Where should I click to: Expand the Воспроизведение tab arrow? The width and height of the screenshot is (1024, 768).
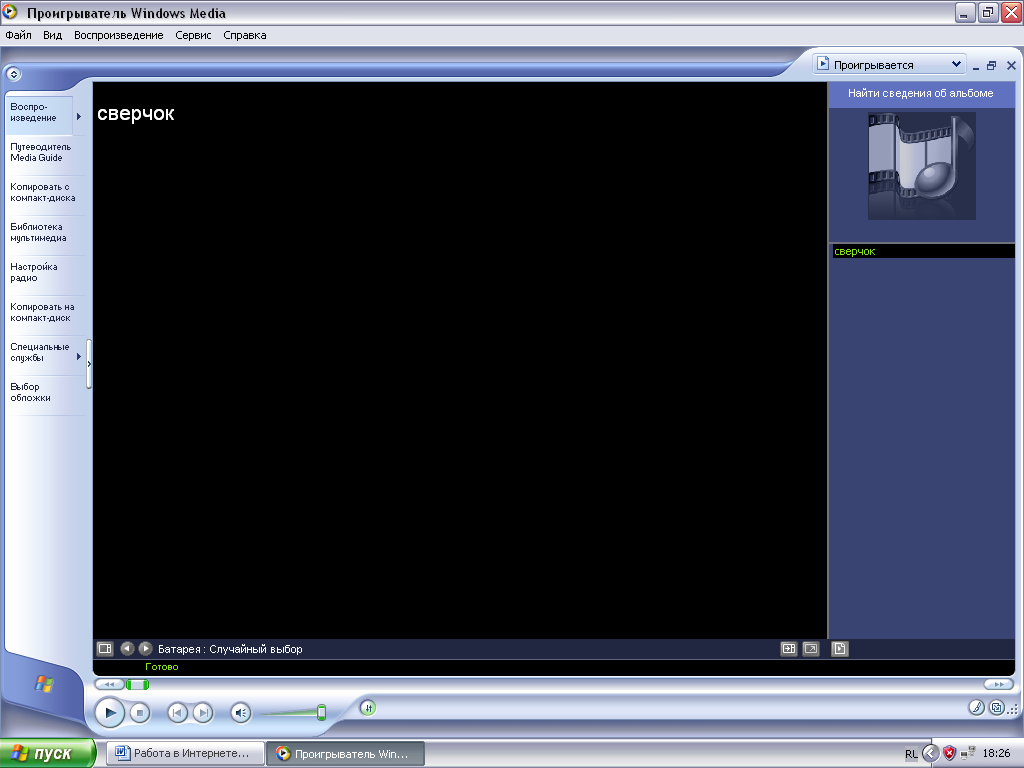79,116
